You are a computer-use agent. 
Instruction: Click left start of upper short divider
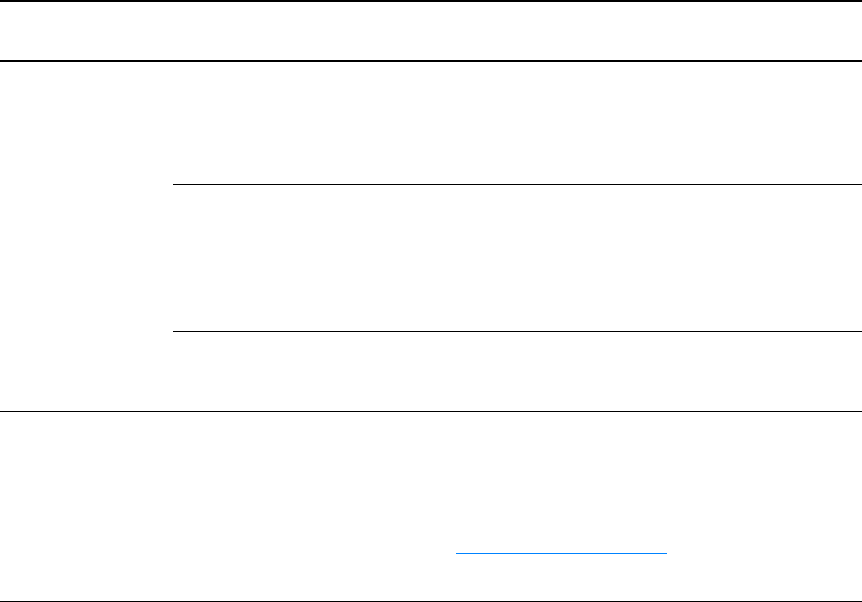175,184
